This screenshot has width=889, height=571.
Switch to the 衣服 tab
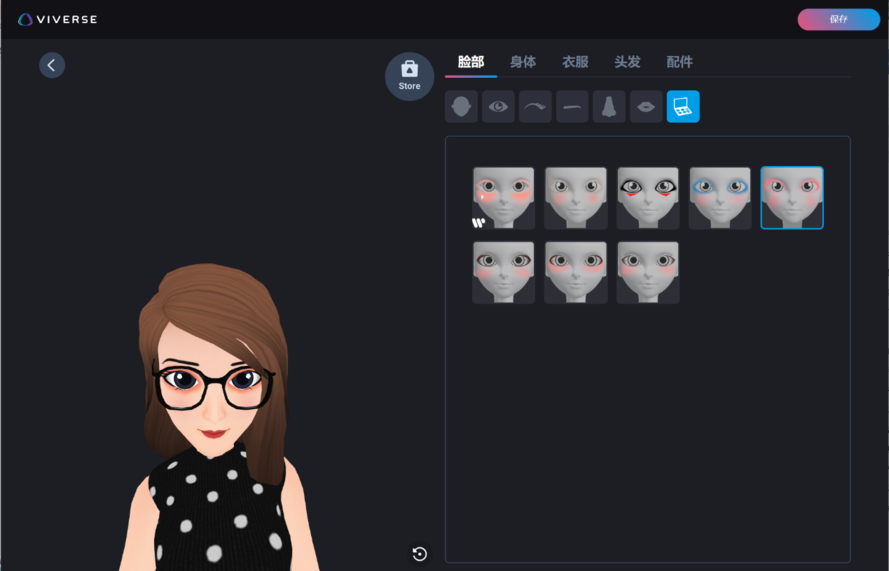(x=575, y=62)
